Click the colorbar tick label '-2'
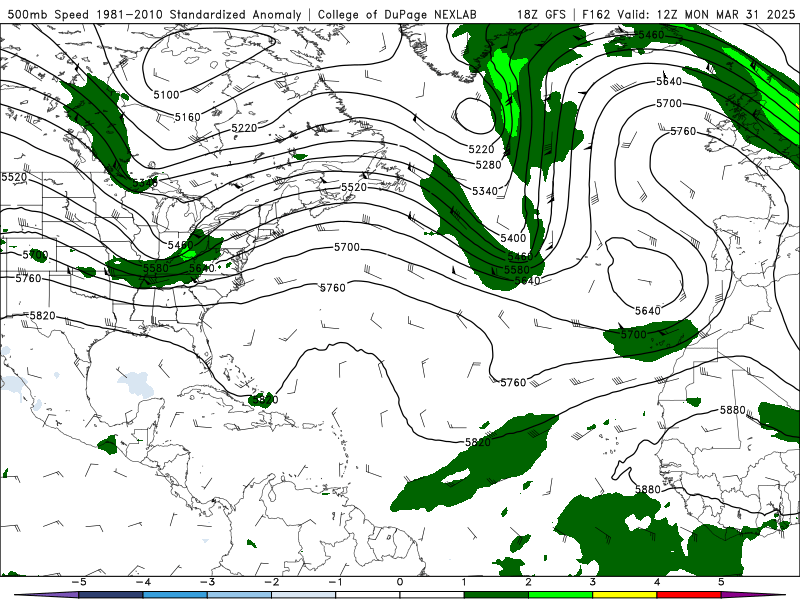The image size is (800, 600). coord(271,582)
